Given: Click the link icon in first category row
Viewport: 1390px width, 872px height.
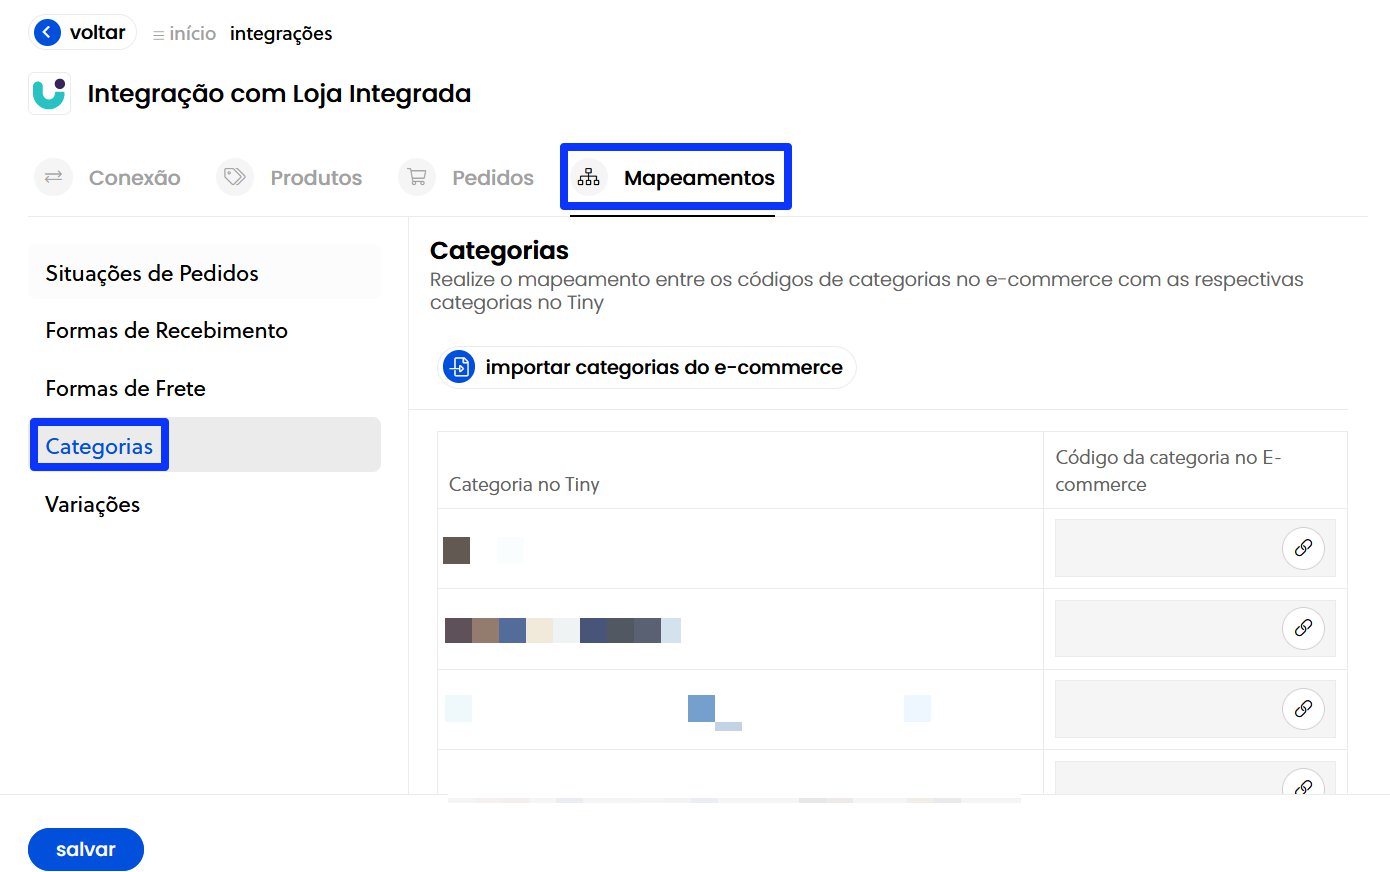Looking at the screenshot, I should (1303, 548).
